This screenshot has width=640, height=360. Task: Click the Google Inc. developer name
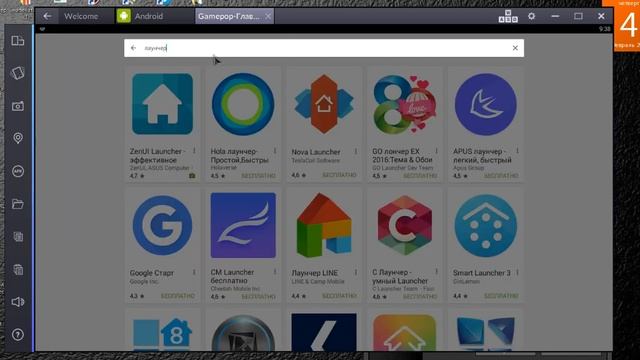144,282
